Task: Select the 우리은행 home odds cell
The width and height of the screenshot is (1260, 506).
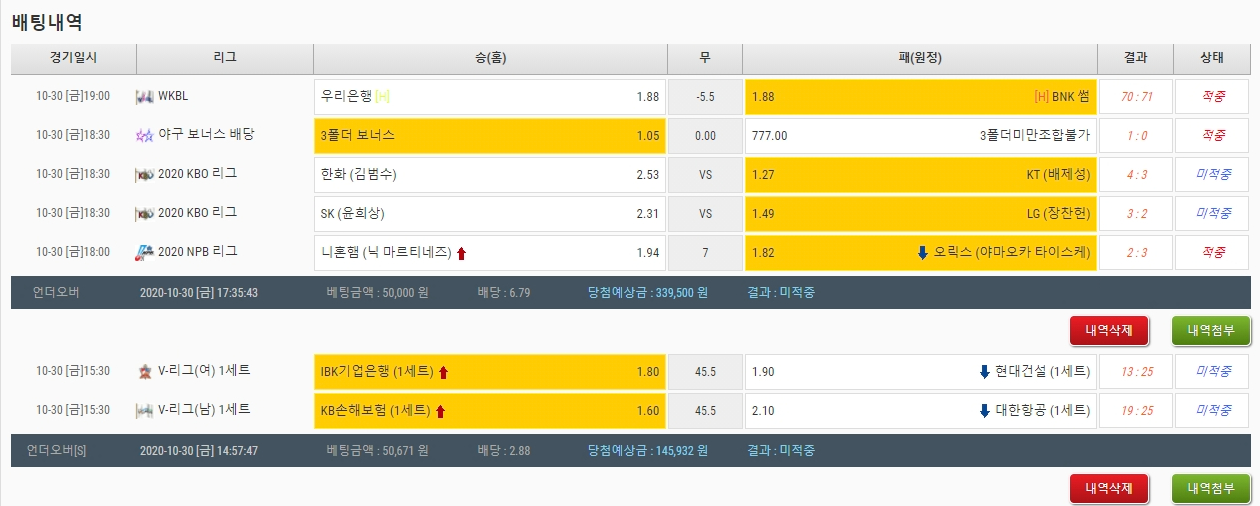Action: point(489,97)
